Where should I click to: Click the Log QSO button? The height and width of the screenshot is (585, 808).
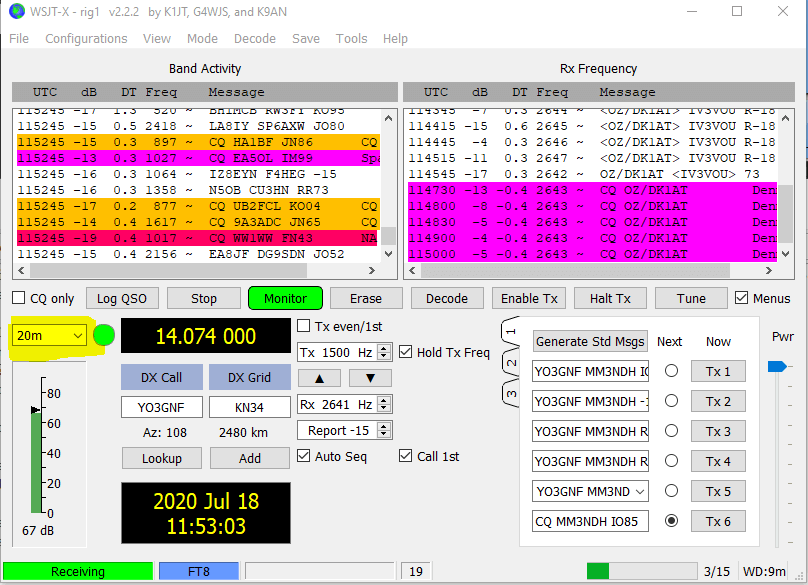[x=122, y=298]
